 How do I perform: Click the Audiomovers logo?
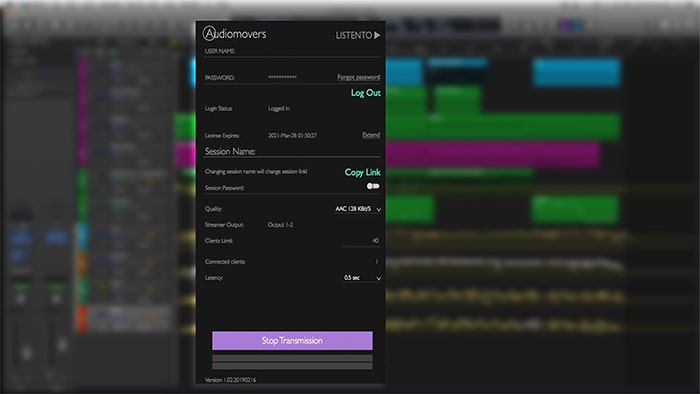234,33
